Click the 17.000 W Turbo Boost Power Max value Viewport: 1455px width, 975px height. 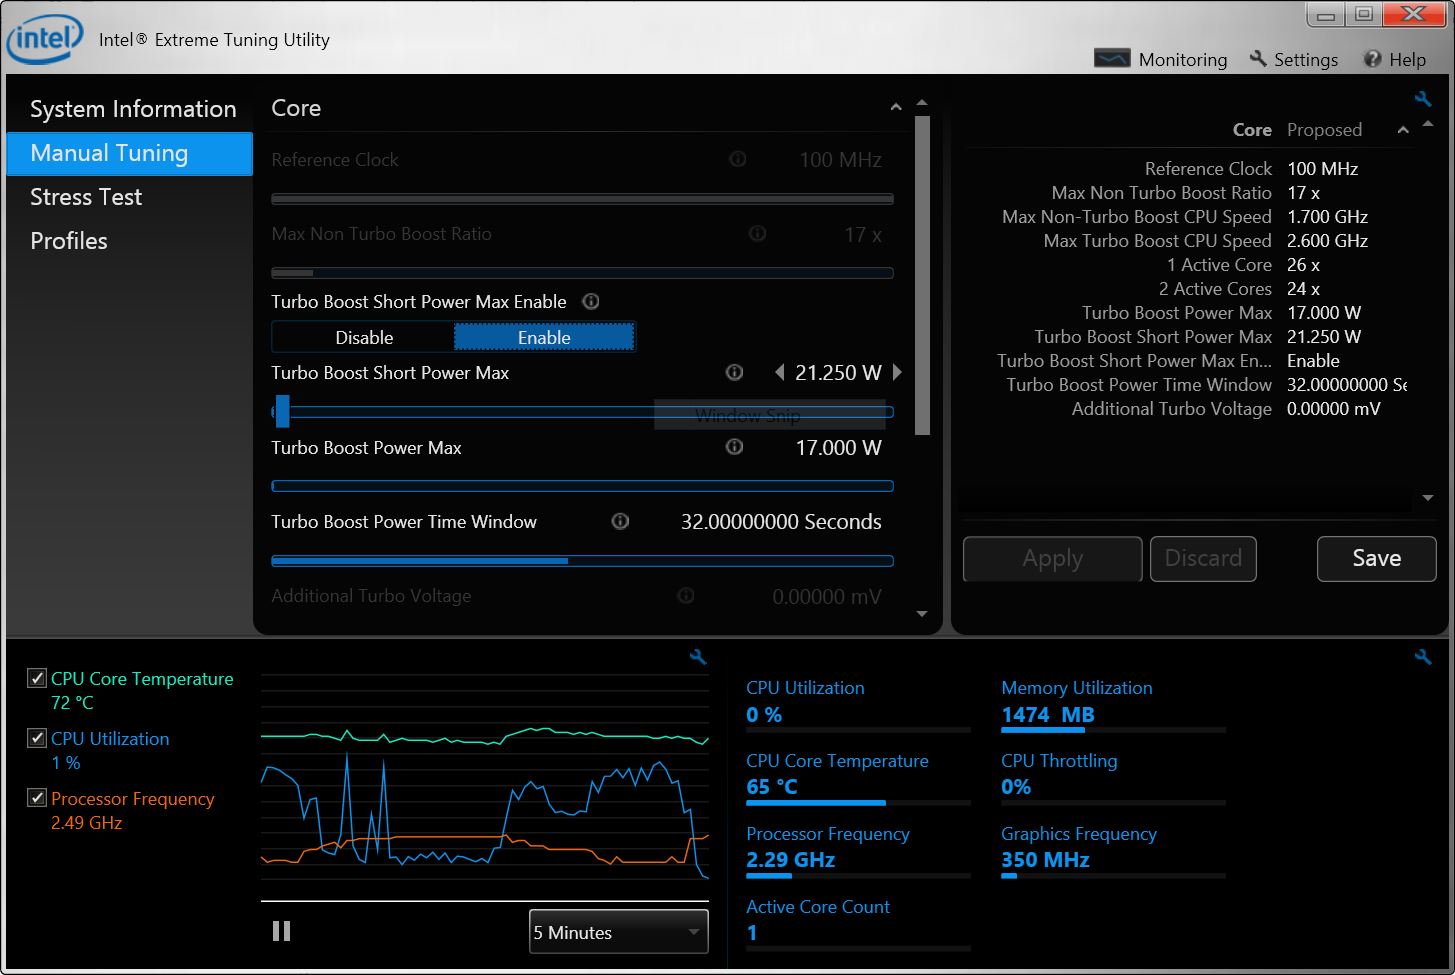838,447
